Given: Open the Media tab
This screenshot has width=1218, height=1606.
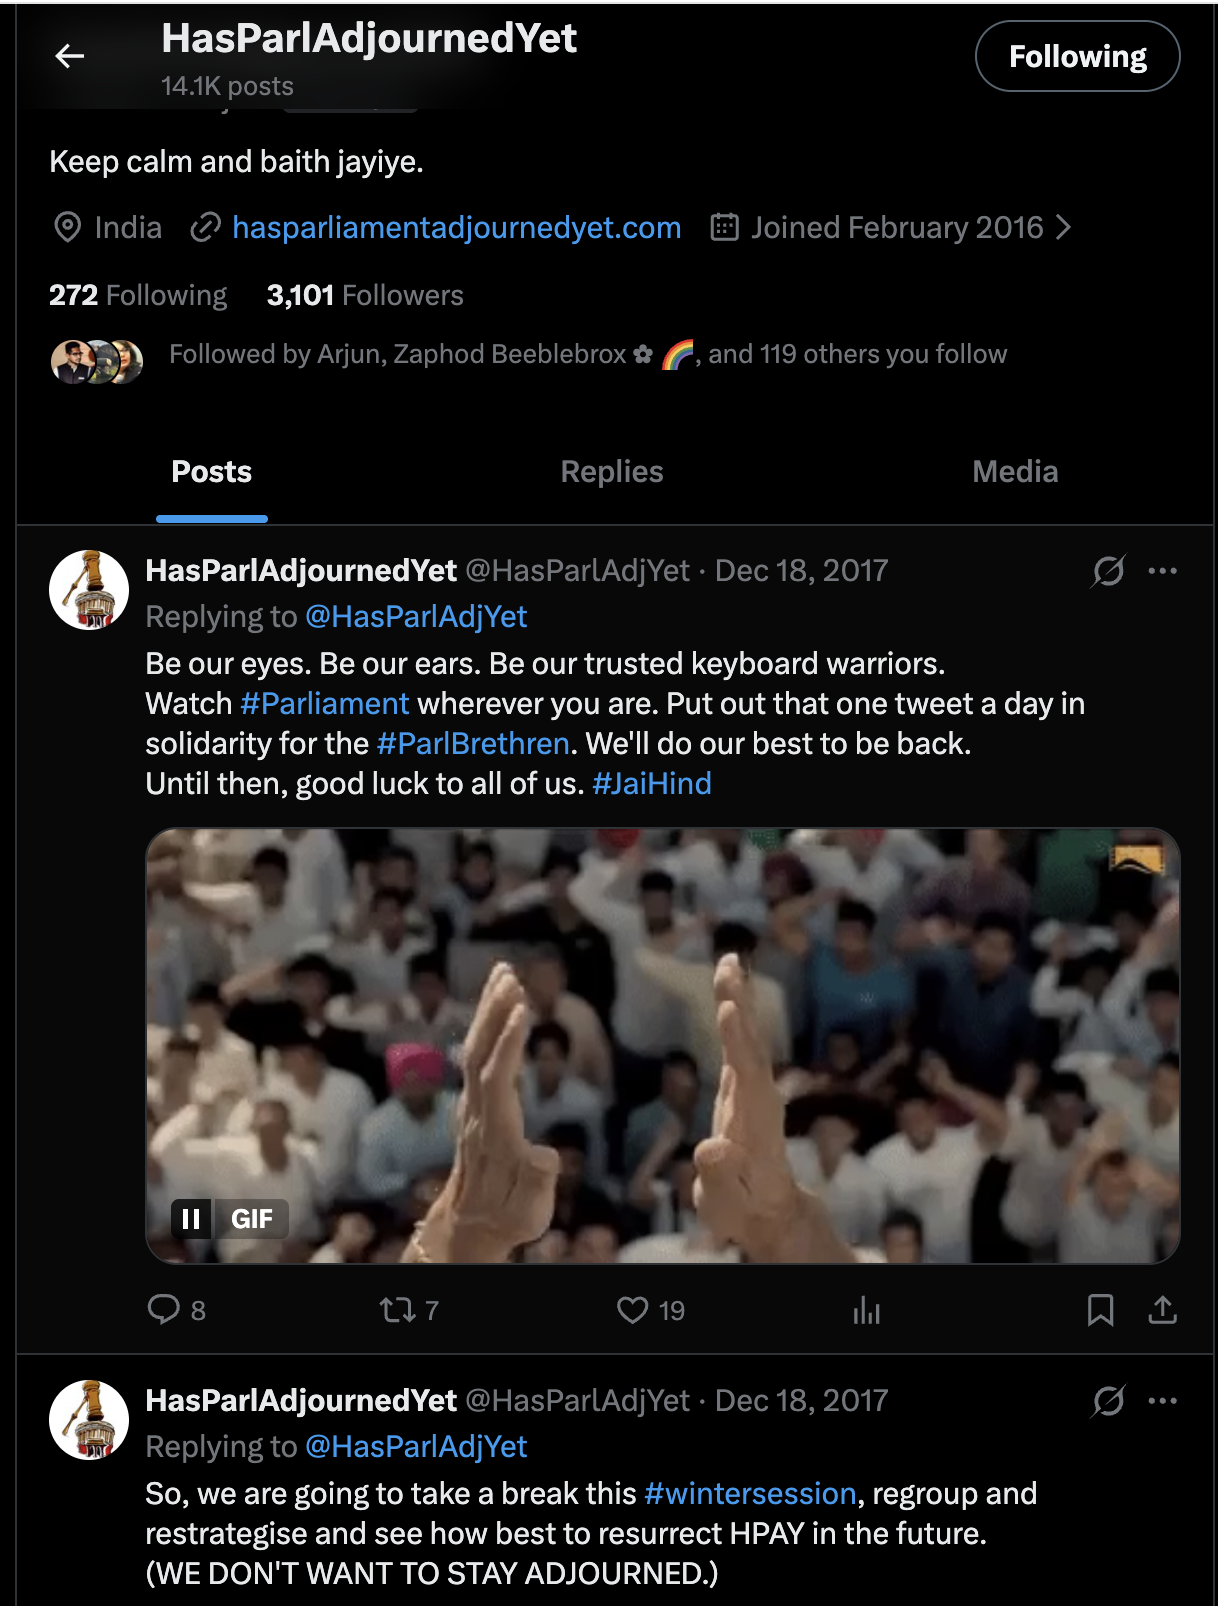Looking at the screenshot, I should tap(1015, 472).
